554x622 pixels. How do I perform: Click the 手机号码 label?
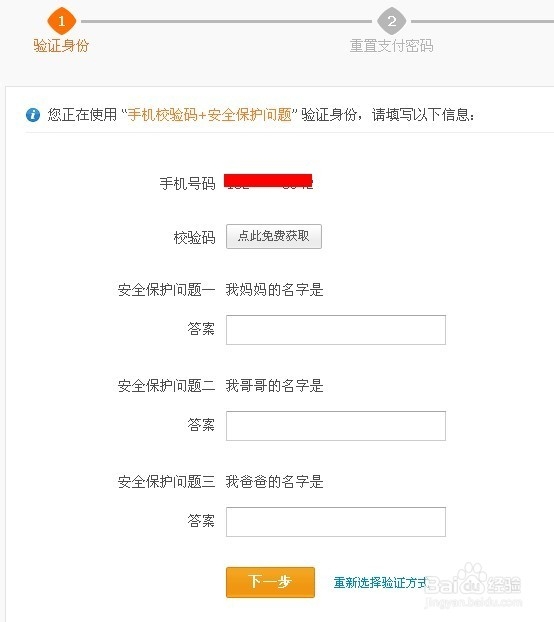188,184
